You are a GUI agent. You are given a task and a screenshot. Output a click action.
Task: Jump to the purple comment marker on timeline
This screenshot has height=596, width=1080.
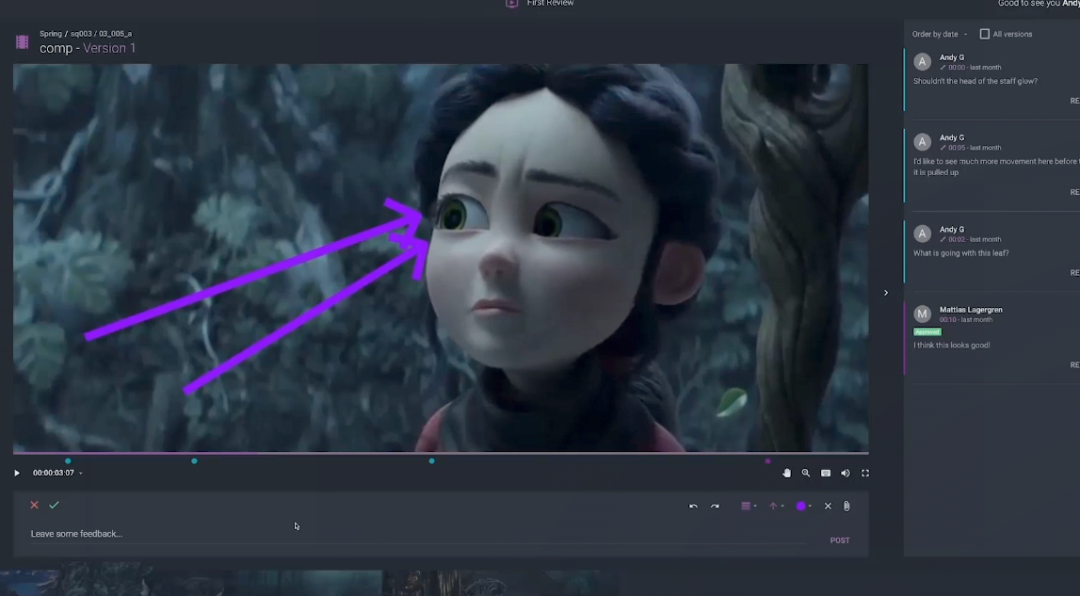point(768,462)
